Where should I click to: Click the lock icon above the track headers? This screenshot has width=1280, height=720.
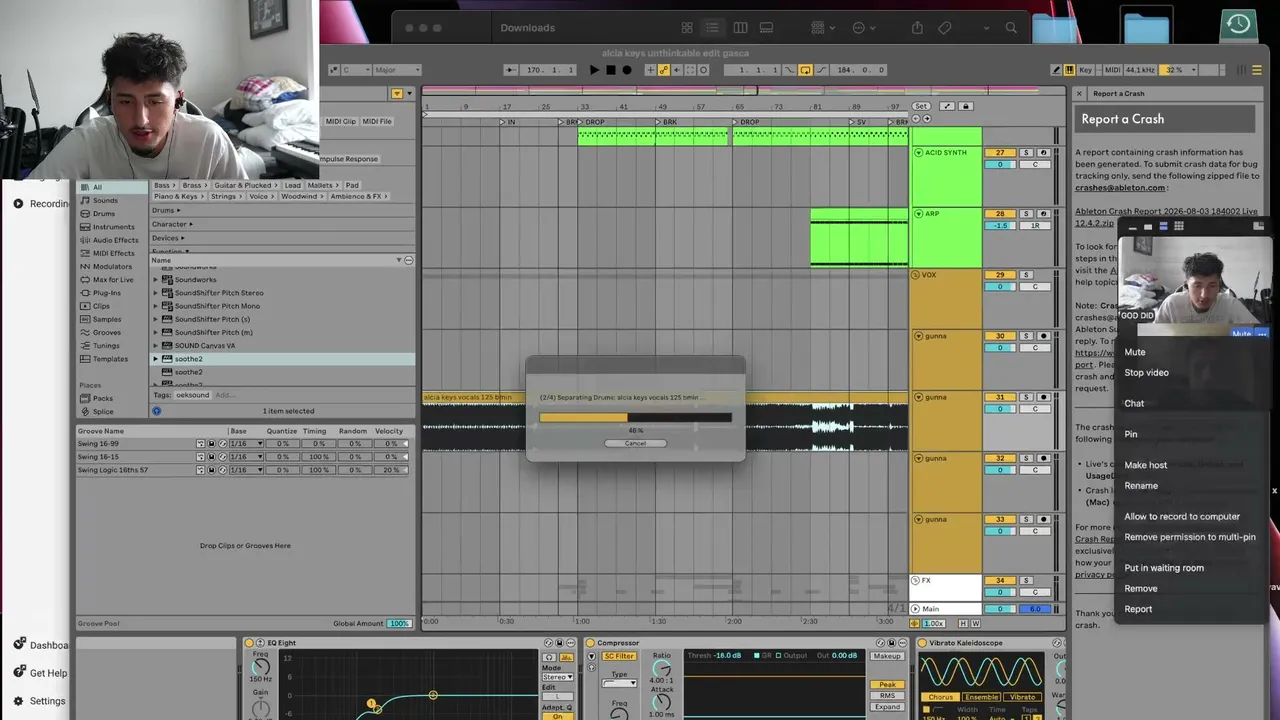965,106
